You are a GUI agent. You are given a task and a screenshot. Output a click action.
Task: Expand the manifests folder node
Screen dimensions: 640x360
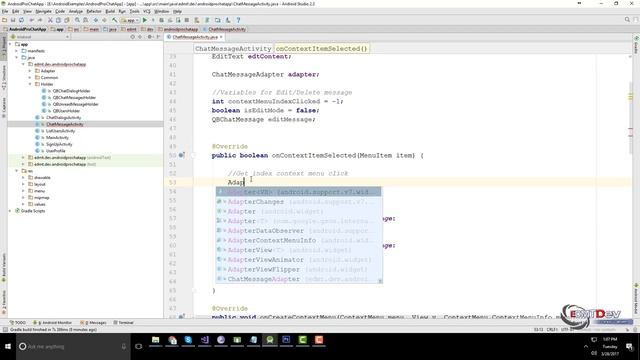(17, 51)
